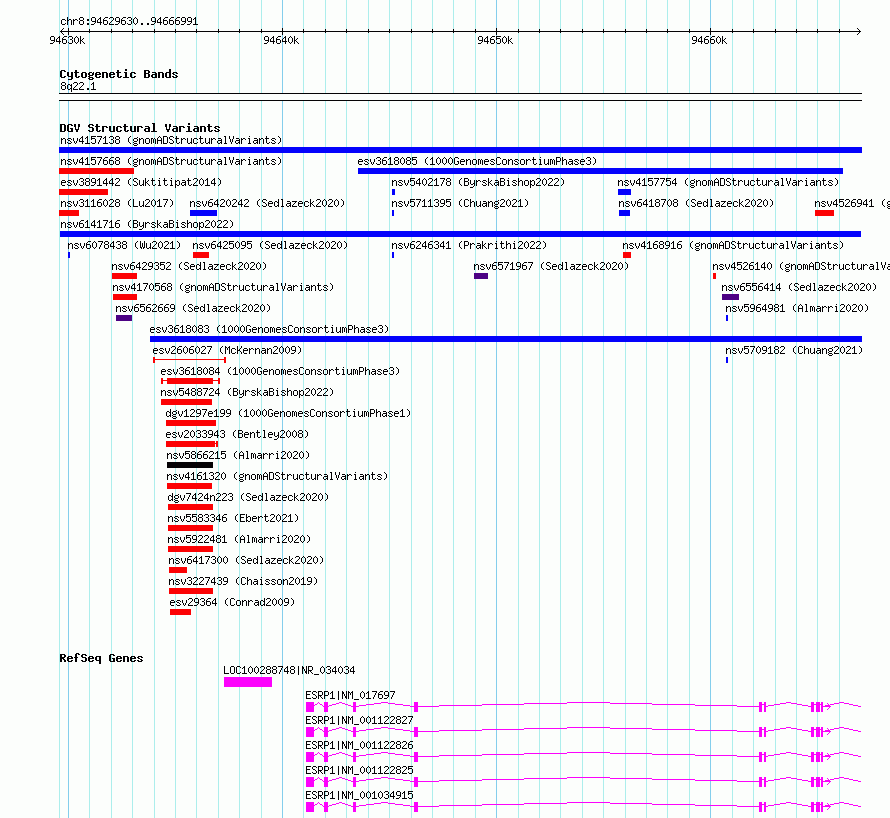Image resolution: width=890 pixels, height=818 pixels.
Task: Click the nsv6420242 Sedlazeck2020 label
Action: point(267,203)
